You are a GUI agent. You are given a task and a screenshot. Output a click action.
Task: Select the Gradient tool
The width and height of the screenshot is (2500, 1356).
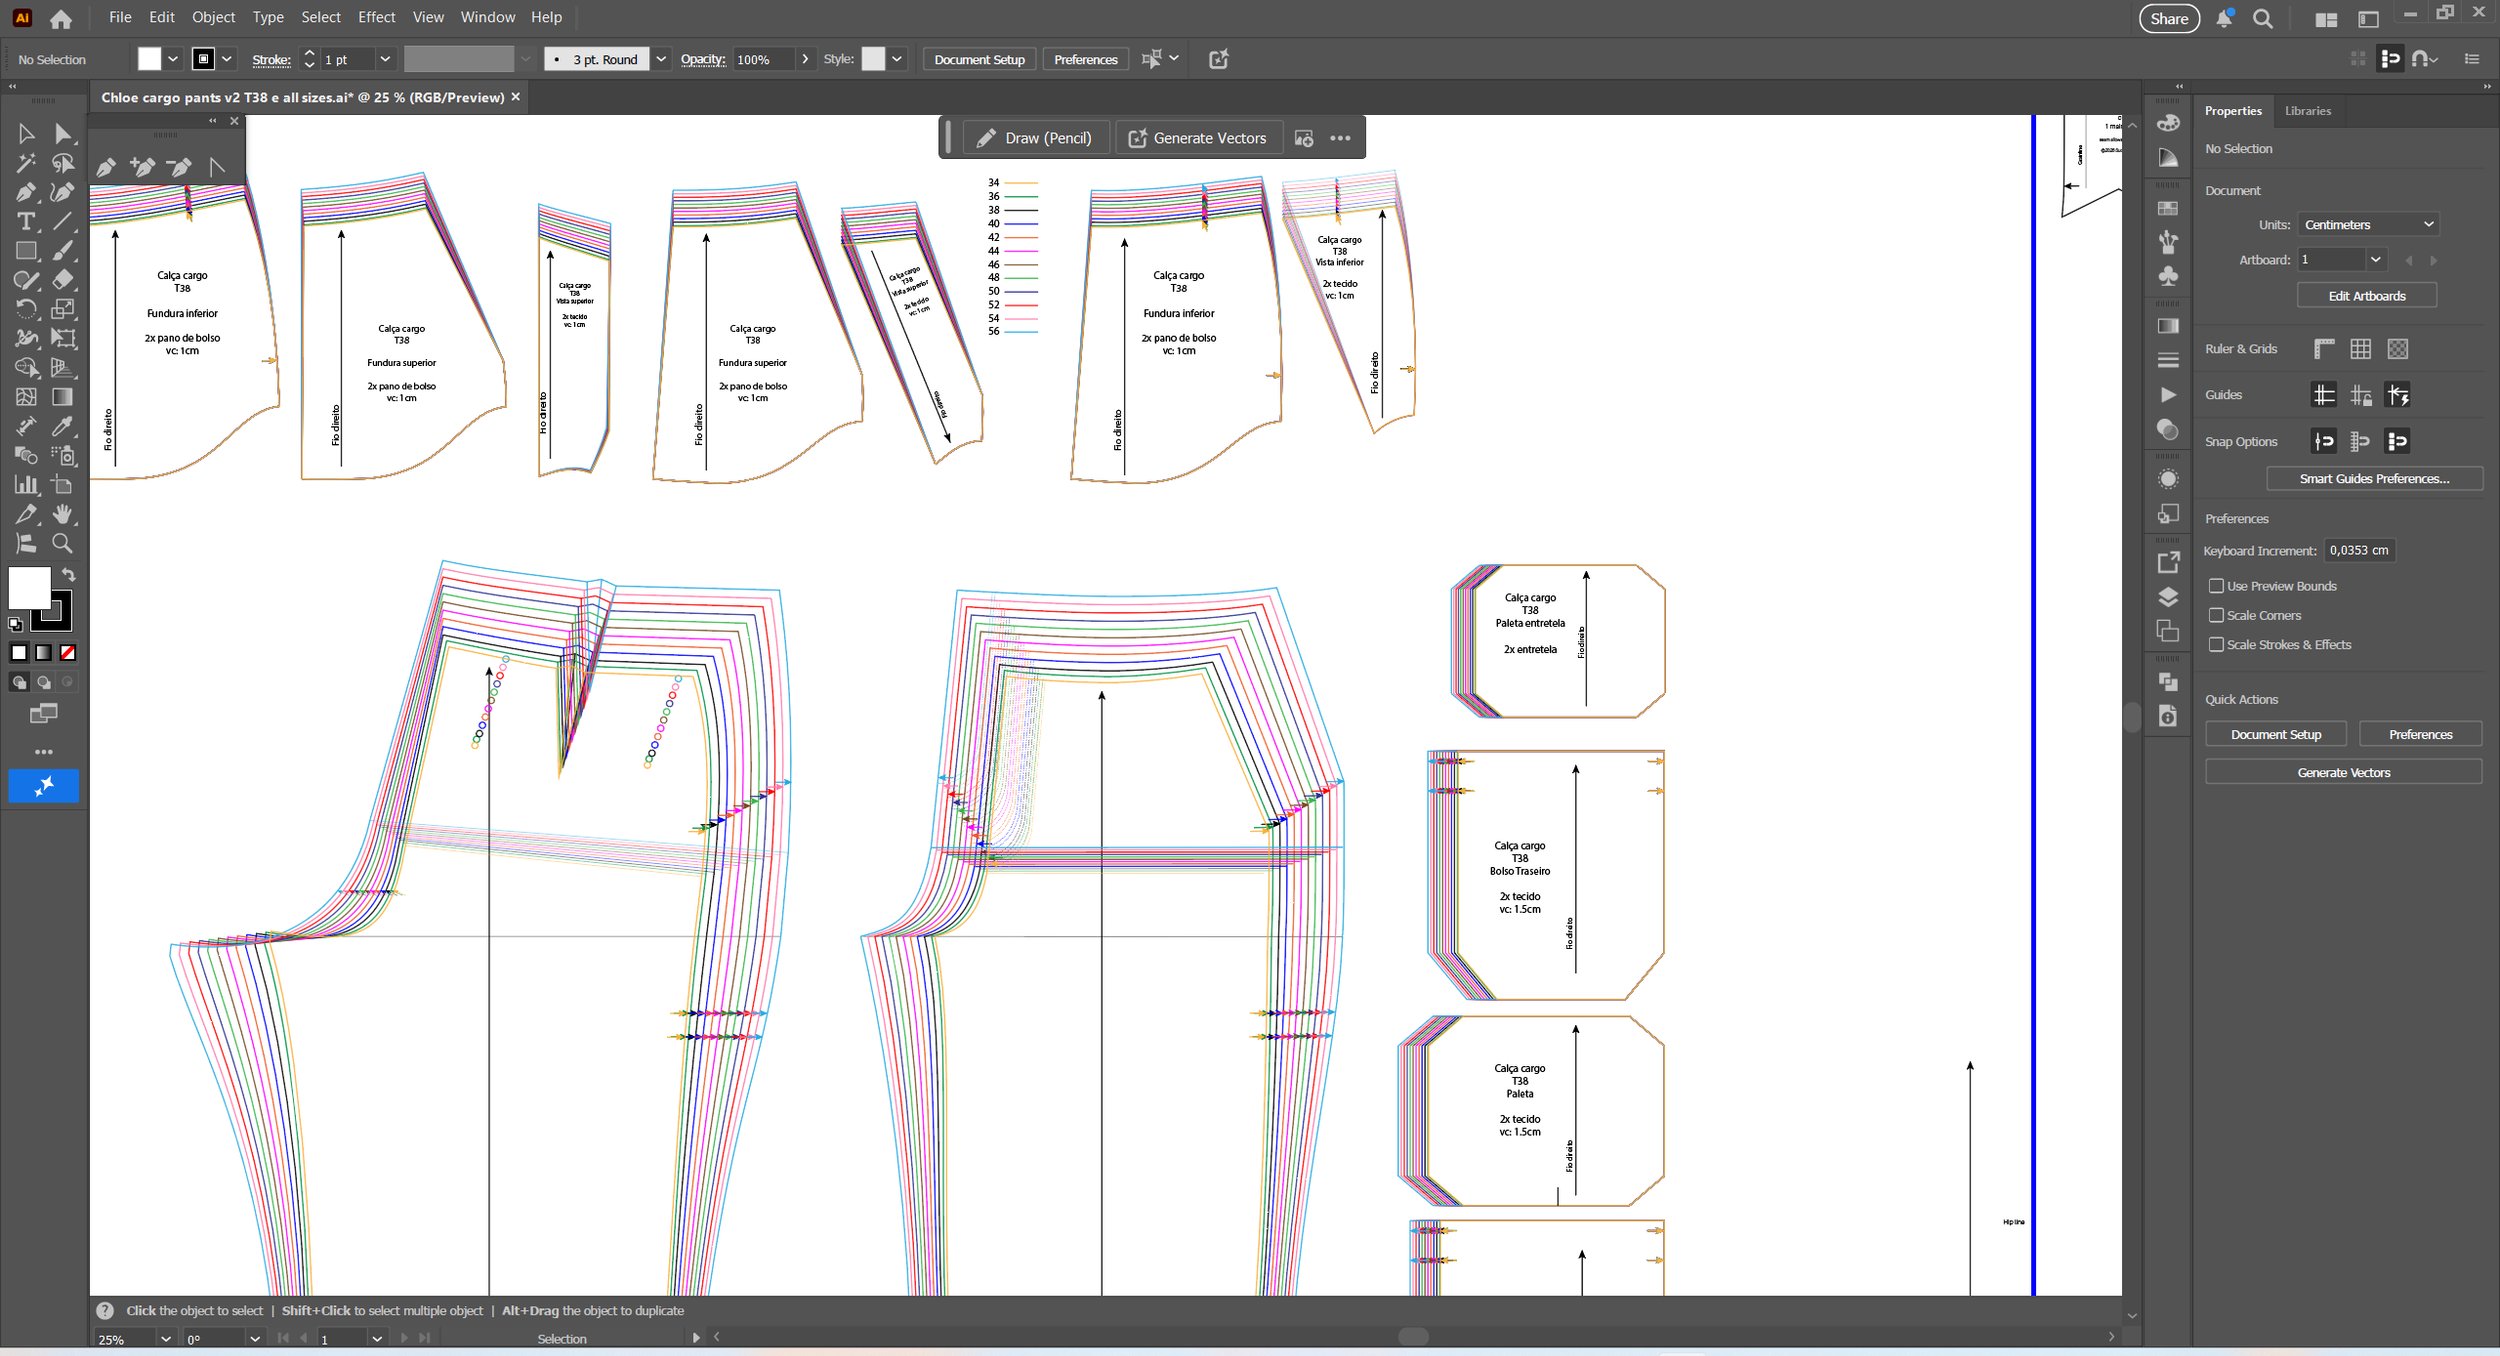(x=63, y=397)
